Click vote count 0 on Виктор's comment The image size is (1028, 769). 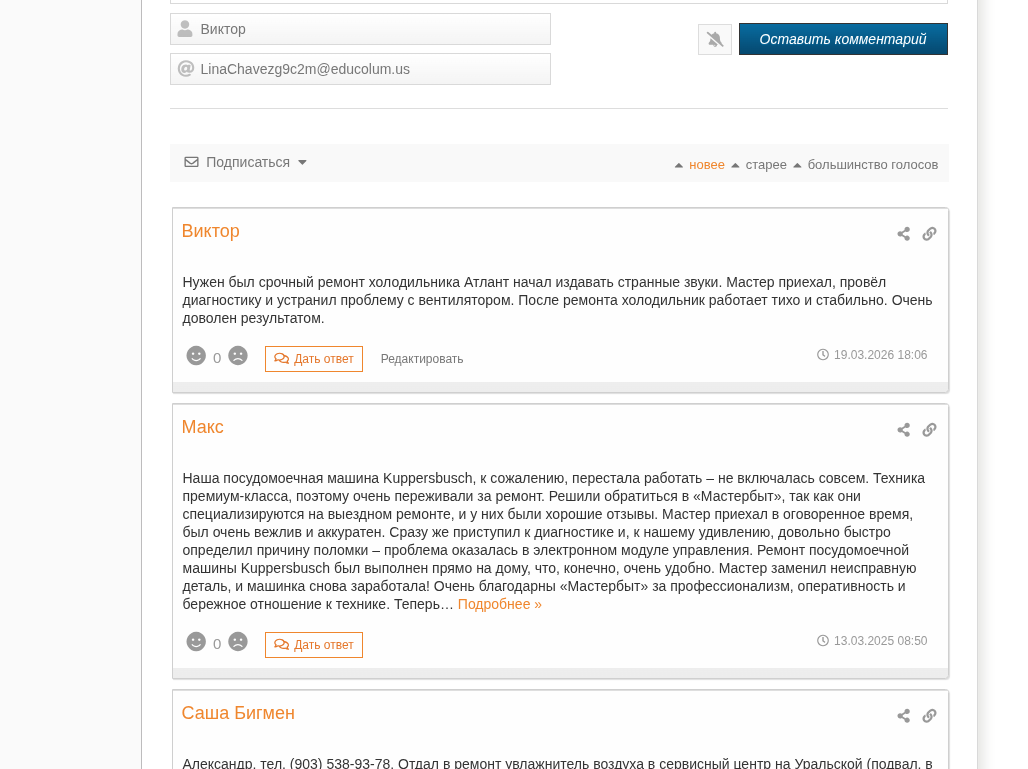click(217, 358)
